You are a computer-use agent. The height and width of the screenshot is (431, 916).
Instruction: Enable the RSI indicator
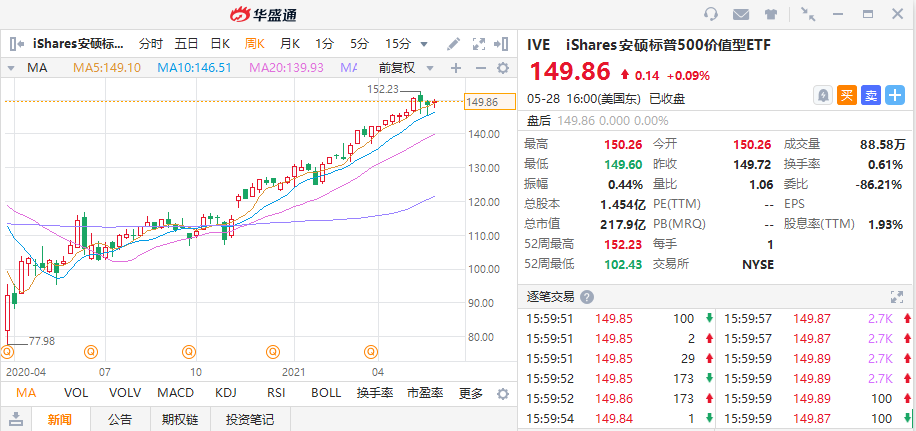point(275,393)
